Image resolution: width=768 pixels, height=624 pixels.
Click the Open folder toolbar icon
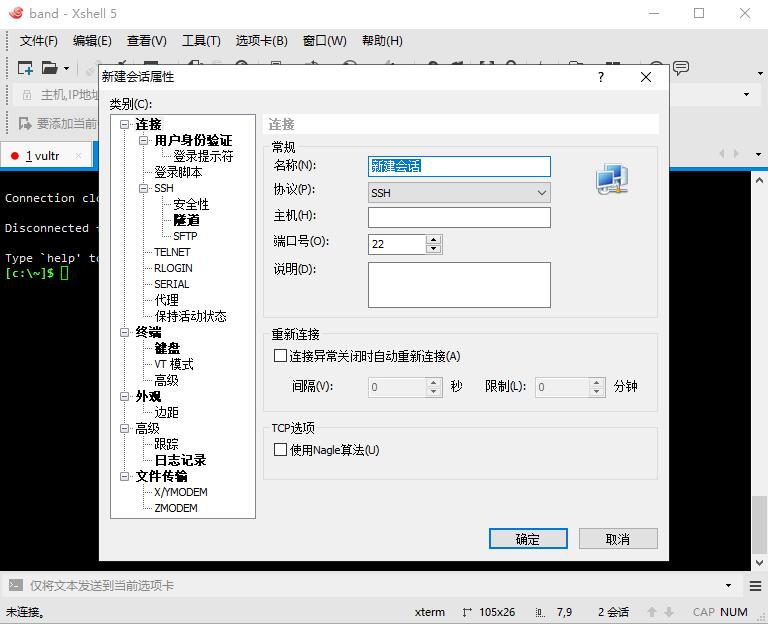click(x=49, y=68)
